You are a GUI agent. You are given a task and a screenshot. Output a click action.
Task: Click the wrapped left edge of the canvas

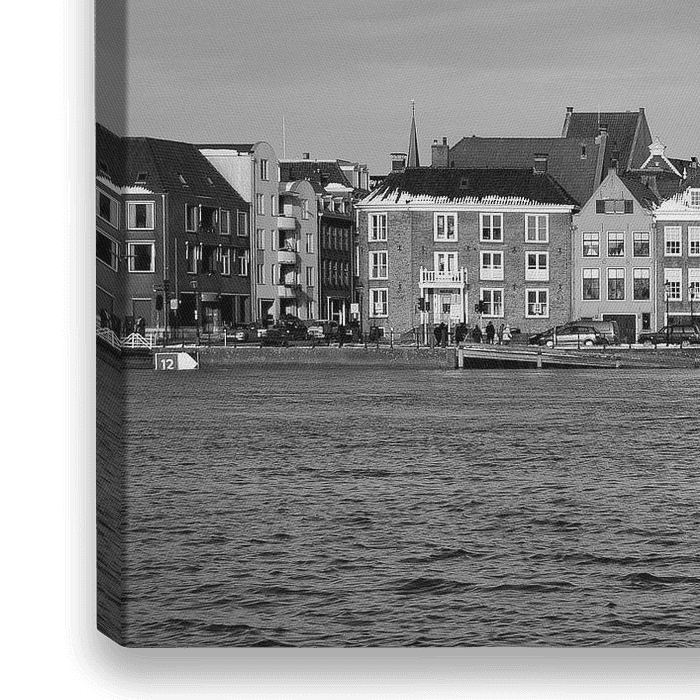[110, 450]
